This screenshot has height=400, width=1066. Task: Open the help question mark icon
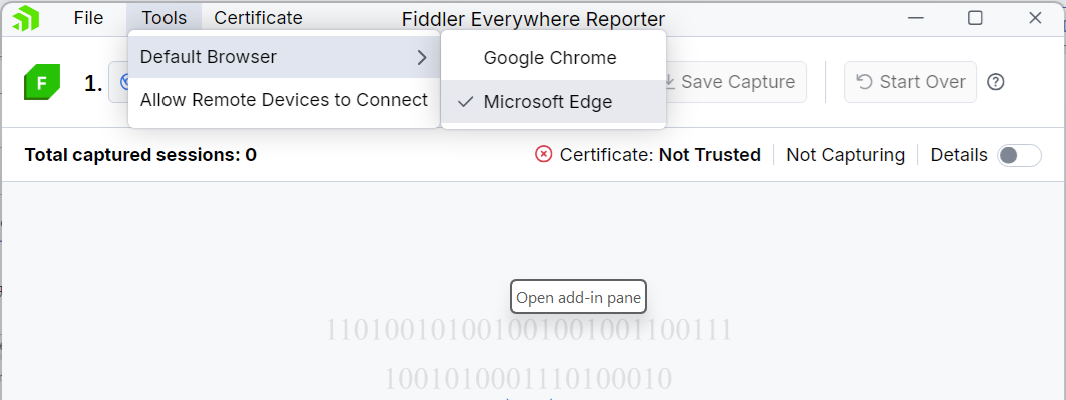[x=996, y=82]
